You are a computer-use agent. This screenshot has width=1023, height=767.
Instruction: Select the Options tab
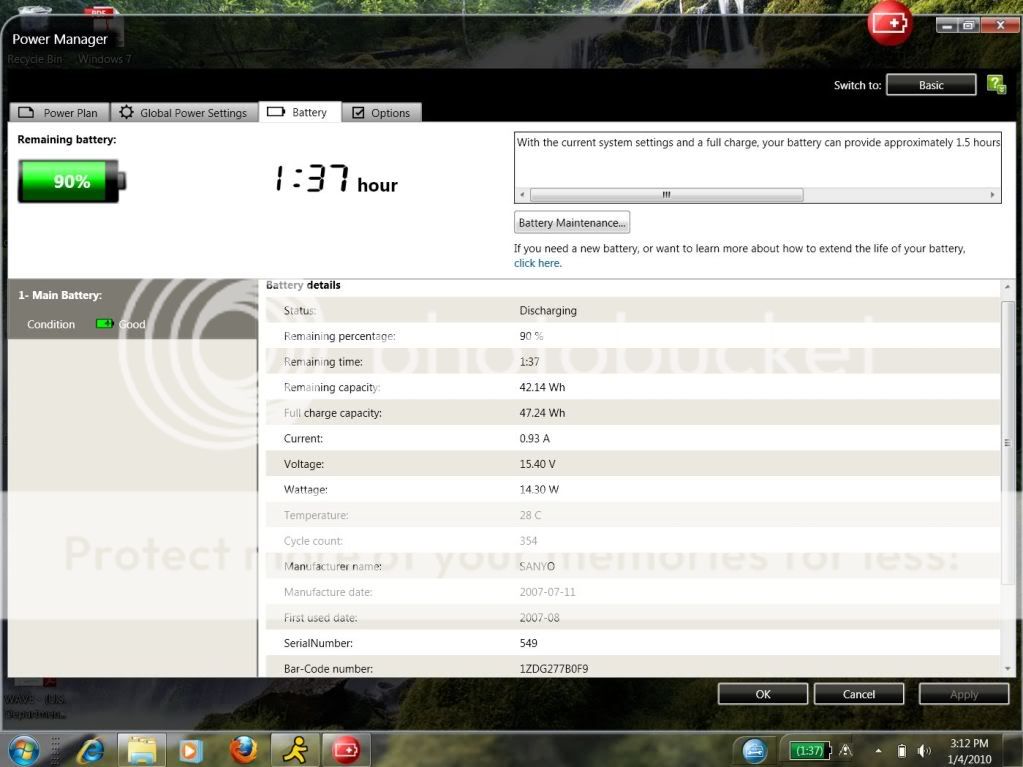(381, 113)
